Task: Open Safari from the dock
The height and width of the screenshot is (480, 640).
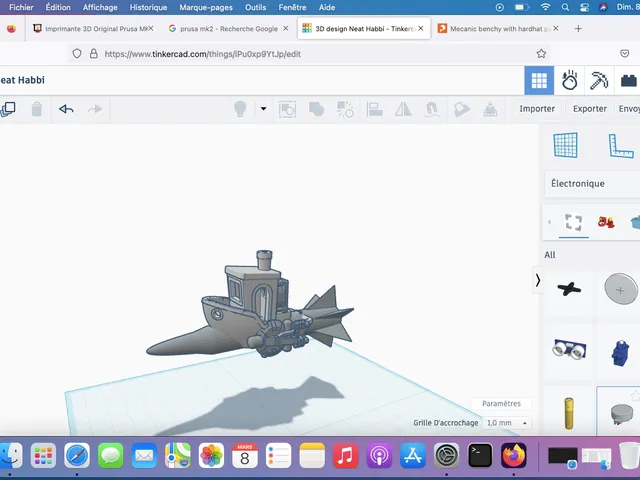Action: [x=77, y=456]
